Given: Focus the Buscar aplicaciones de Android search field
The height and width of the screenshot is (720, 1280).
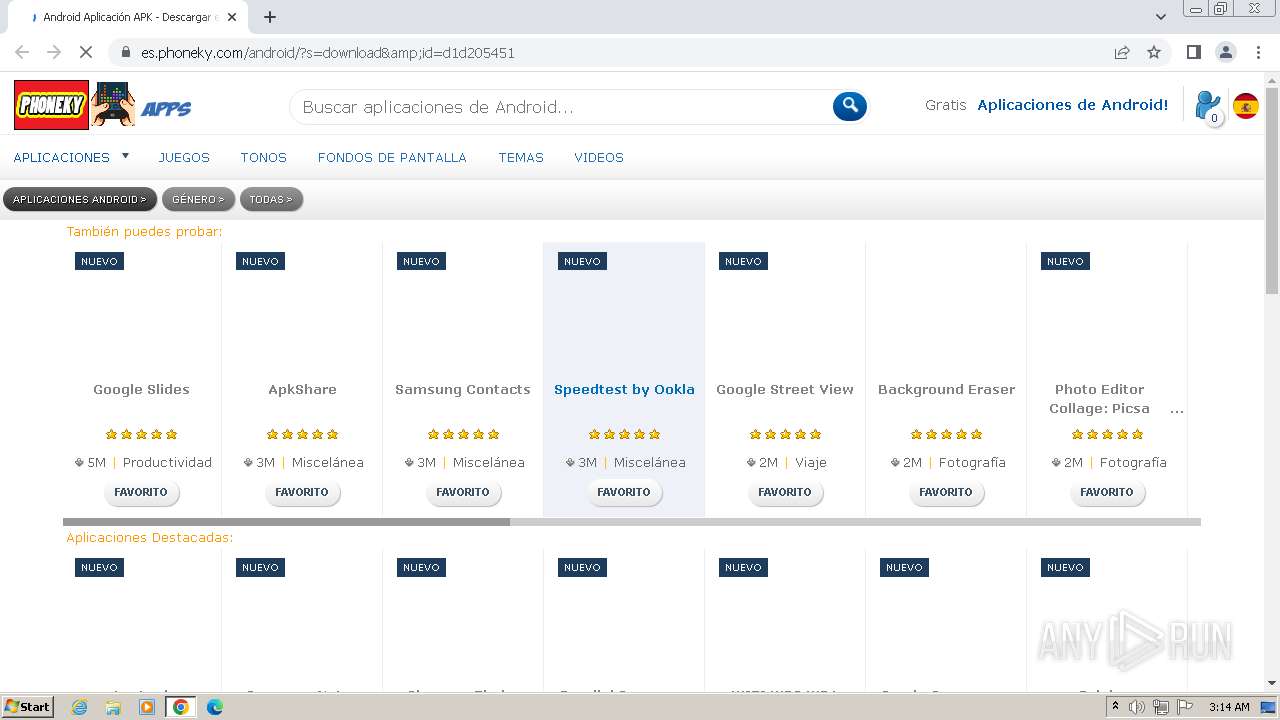Looking at the screenshot, I should [x=560, y=107].
